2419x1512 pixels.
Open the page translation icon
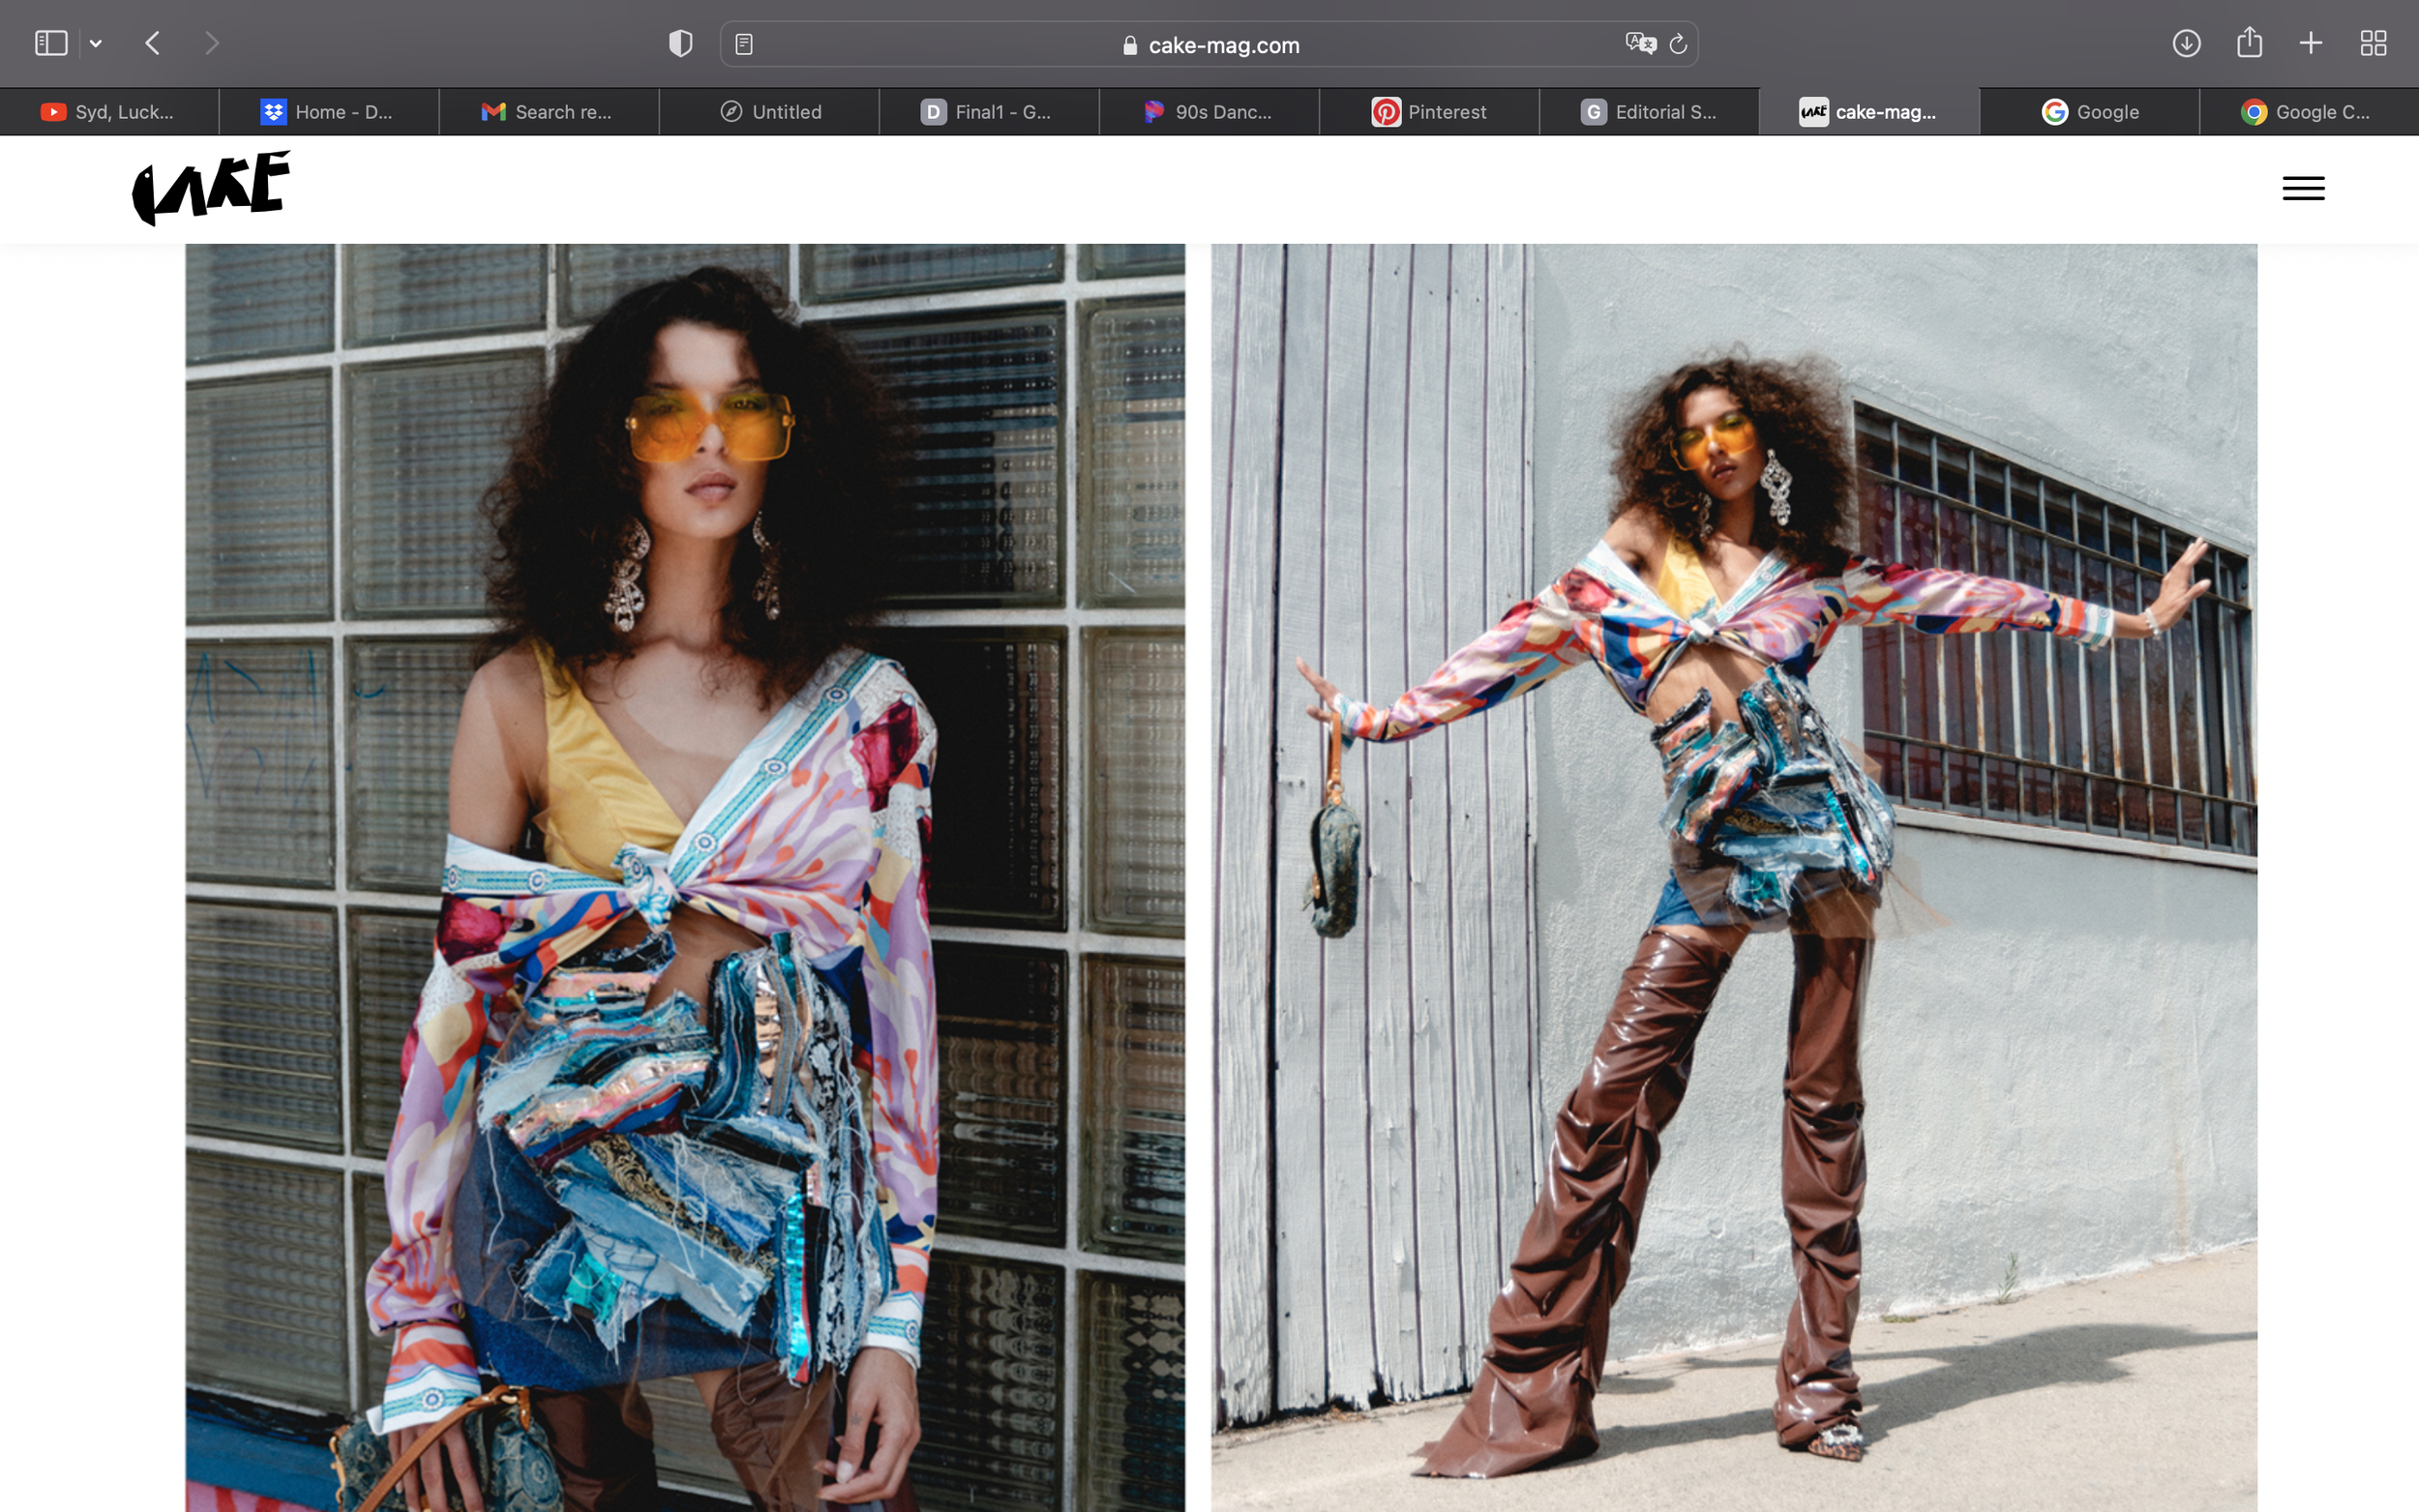pos(1640,43)
